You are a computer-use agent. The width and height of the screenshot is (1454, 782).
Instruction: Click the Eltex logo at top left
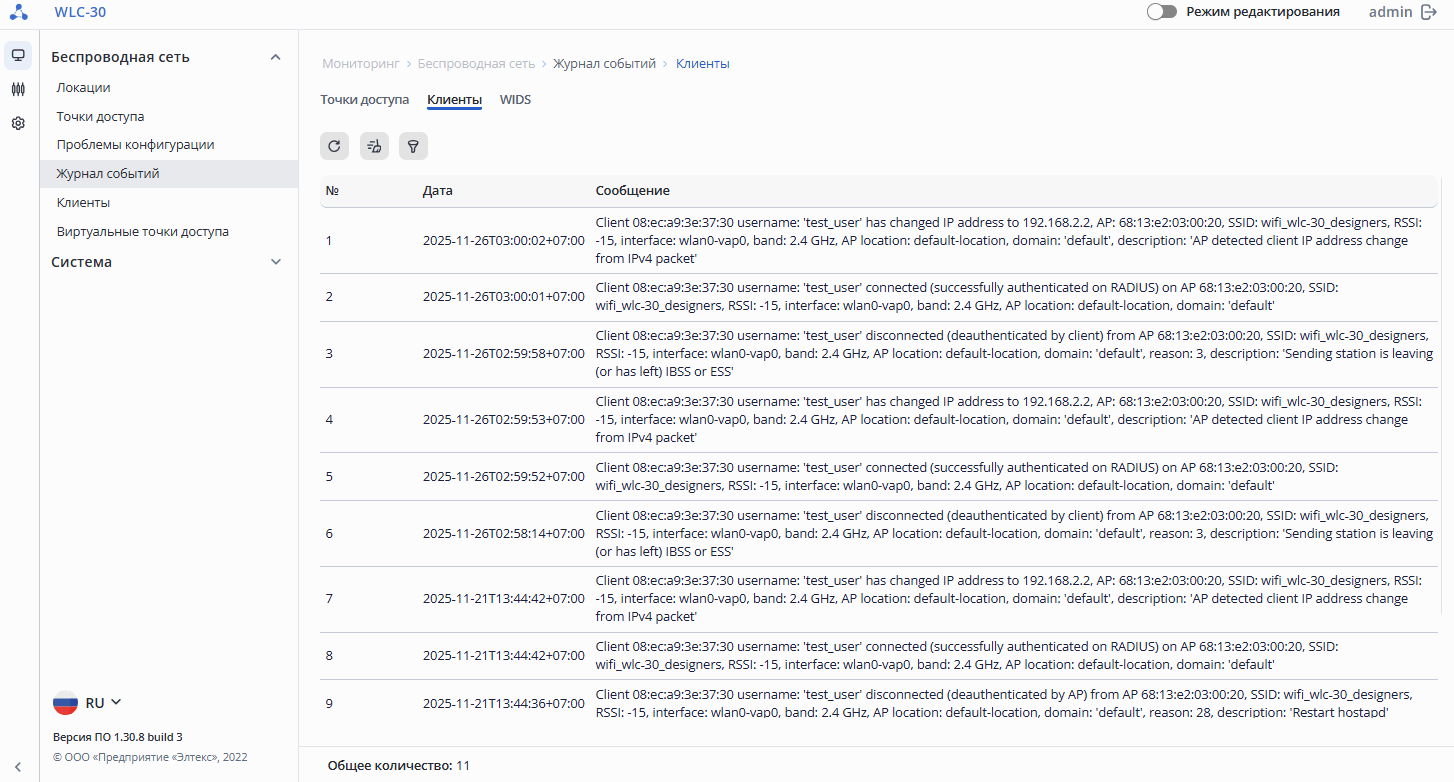(x=19, y=12)
